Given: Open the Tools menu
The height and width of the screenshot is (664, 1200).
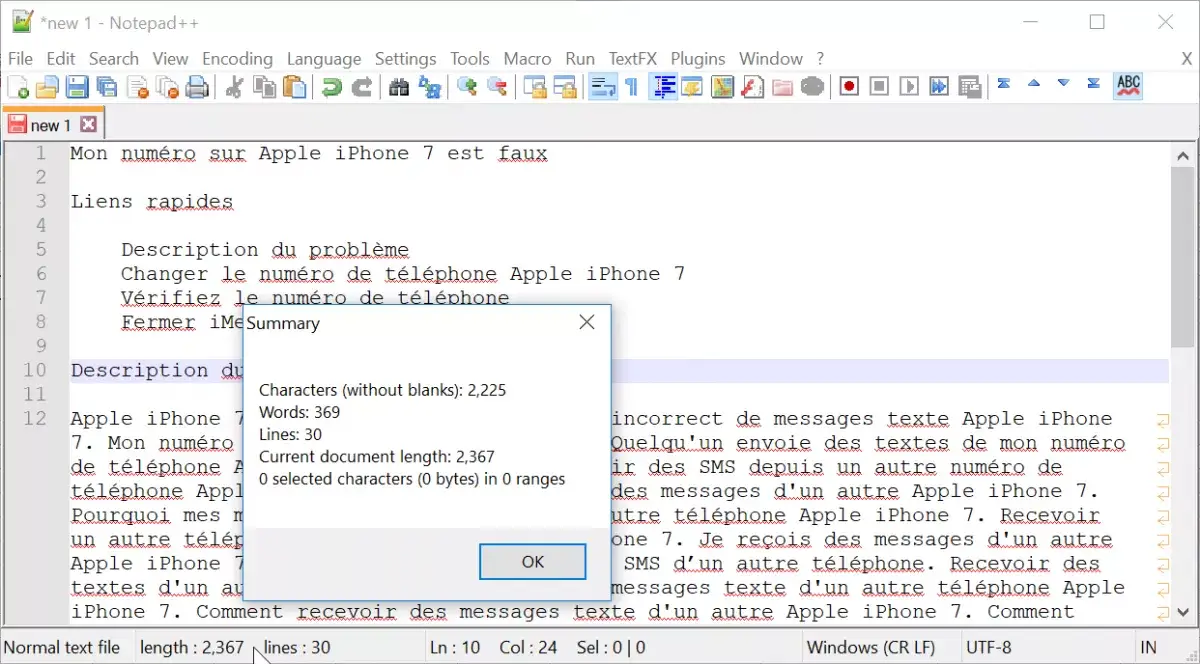Looking at the screenshot, I should 470,59.
